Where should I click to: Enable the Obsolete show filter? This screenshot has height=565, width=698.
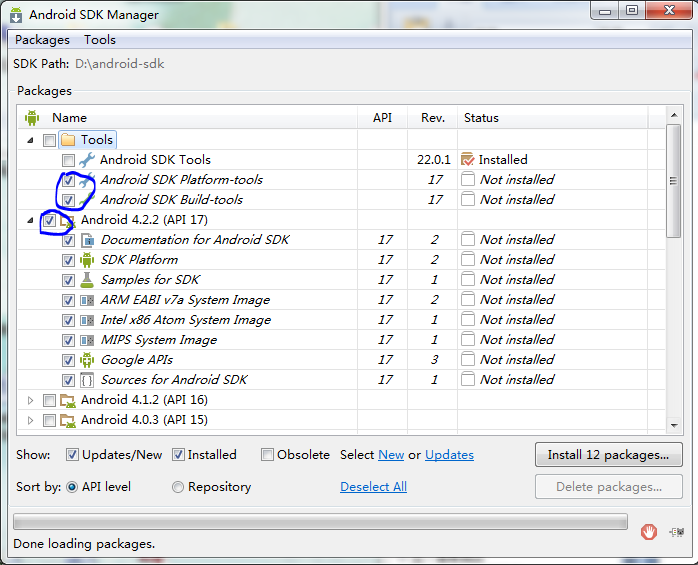tap(267, 455)
